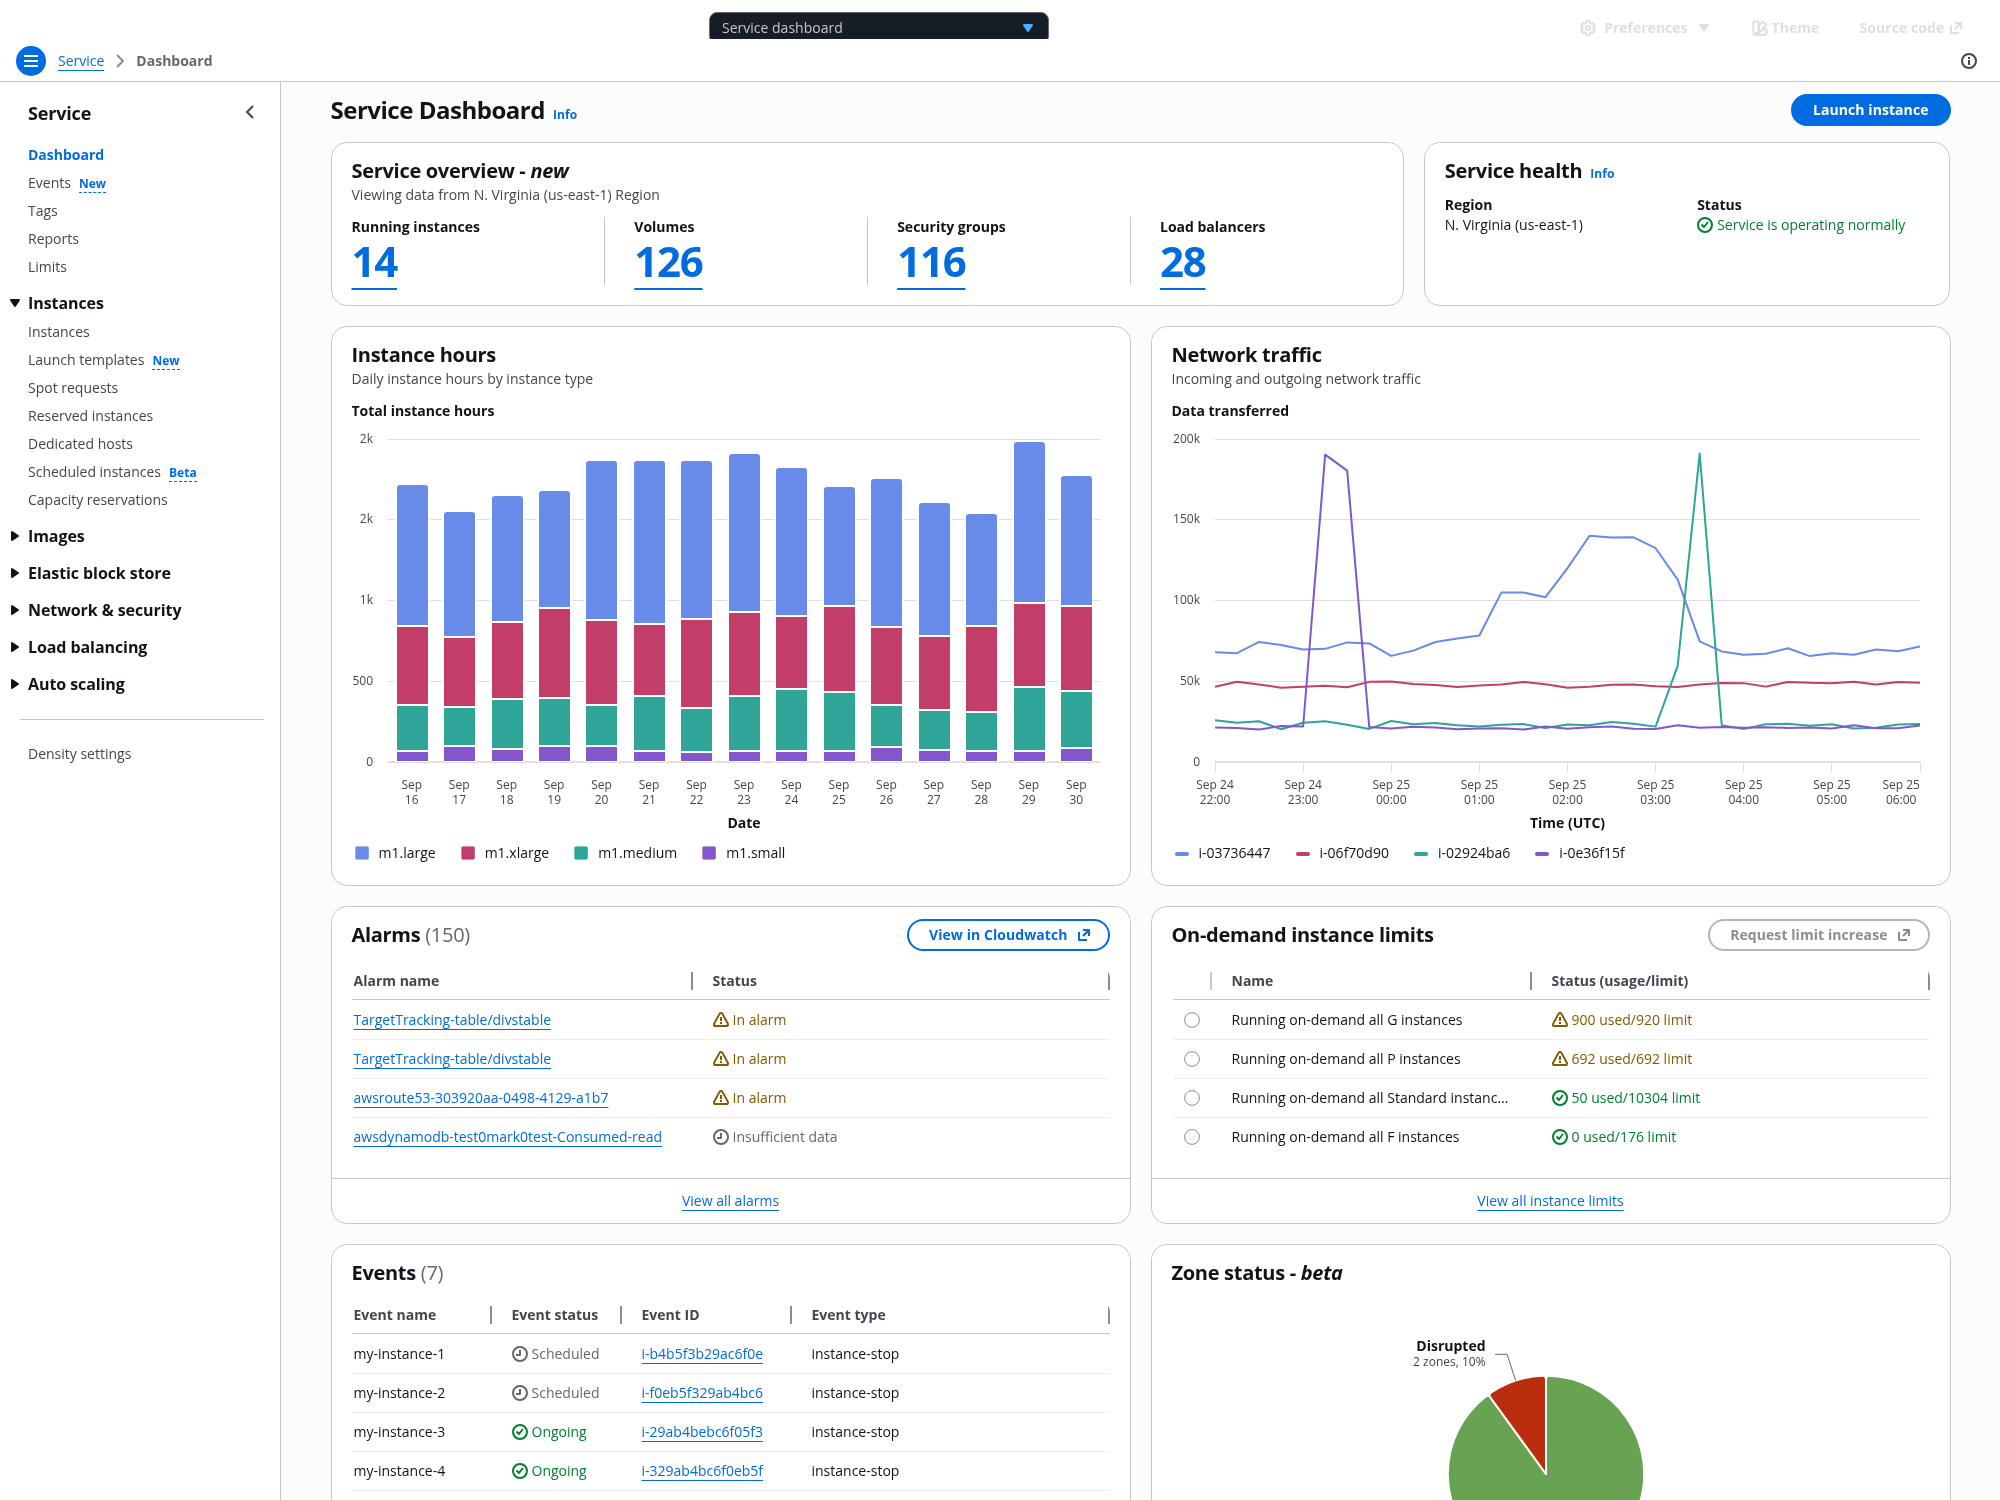Open the Service dashboard dropdown

(x=878, y=27)
